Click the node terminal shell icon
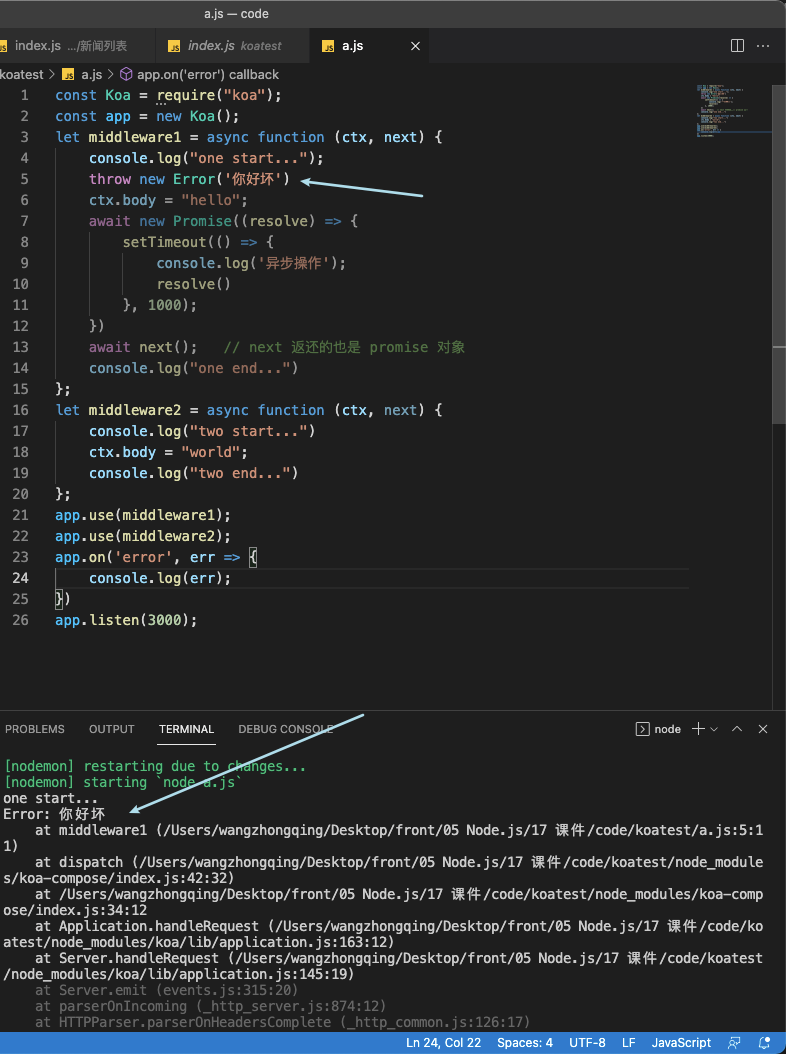Image resolution: width=786 pixels, height=1054 pixels. [642, 729]
